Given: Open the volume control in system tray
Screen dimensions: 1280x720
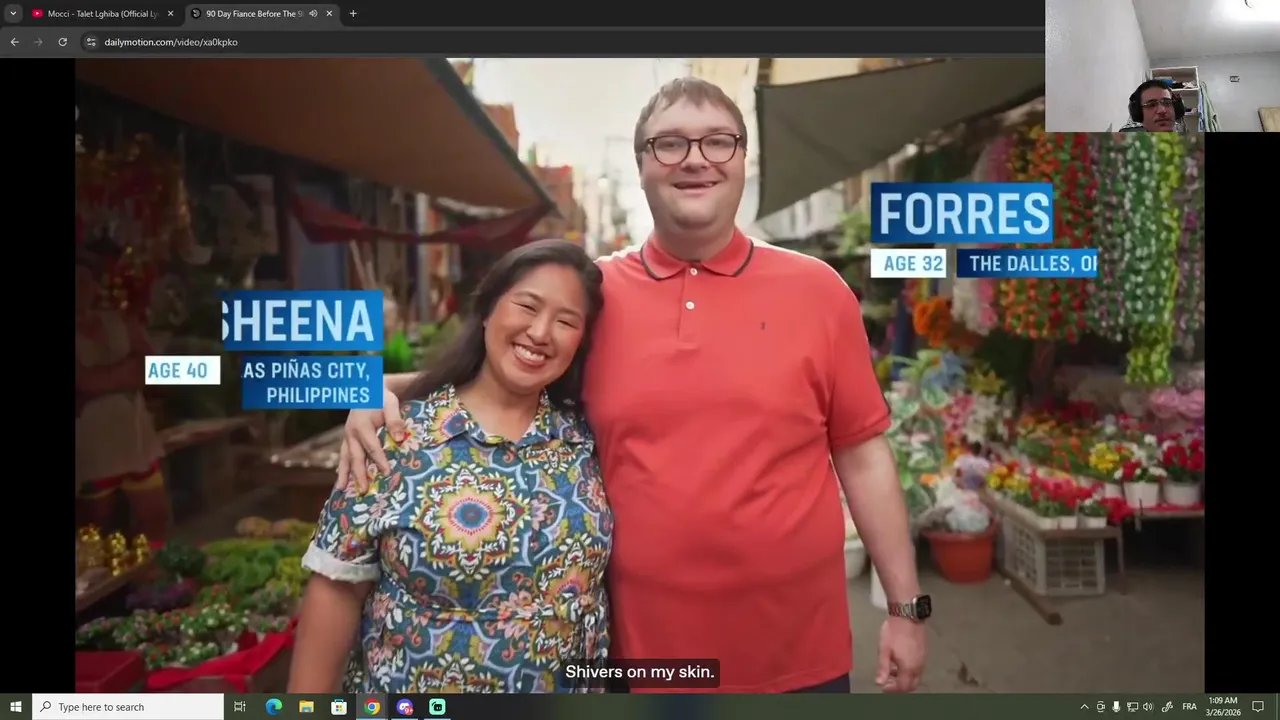Looking at the screenshot, I should coord(1148,707).
